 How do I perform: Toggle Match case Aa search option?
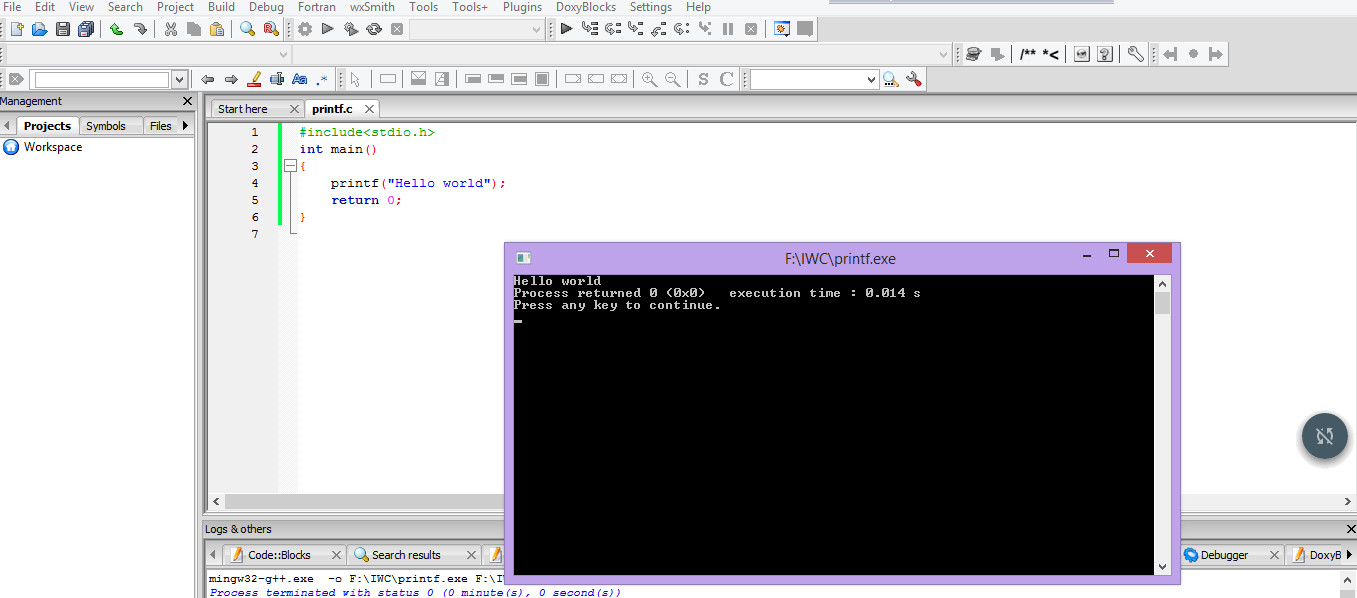tap(300, 79)
